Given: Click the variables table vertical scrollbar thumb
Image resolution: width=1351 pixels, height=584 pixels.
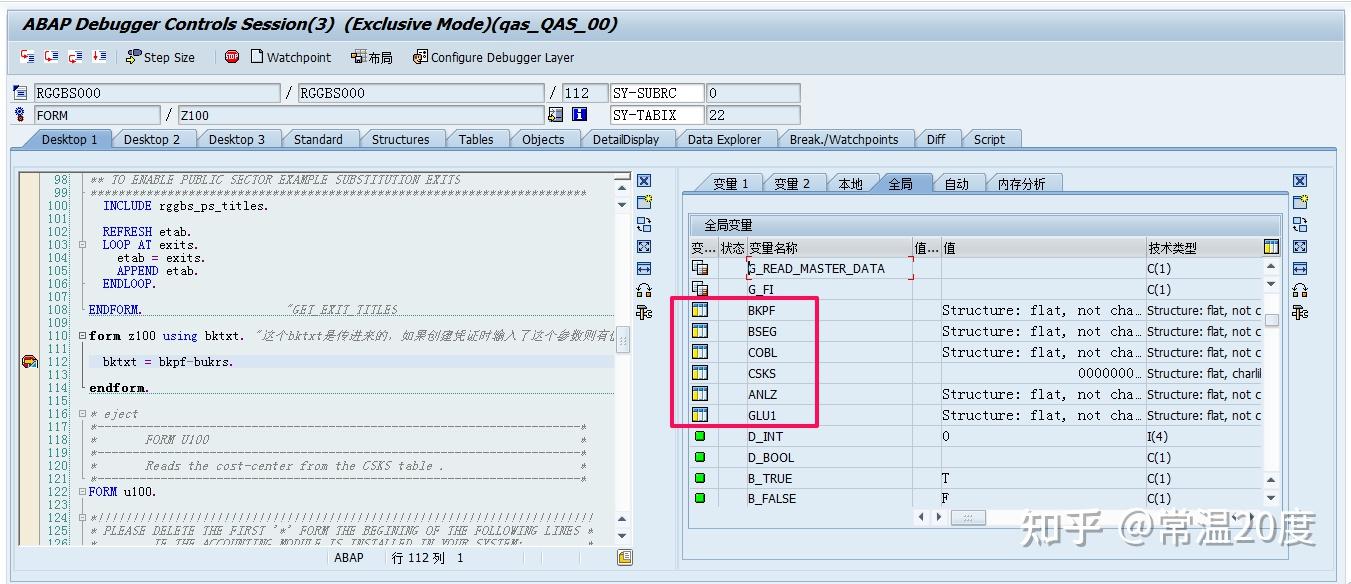Looking at the screenshot, I should [1272, 320].
